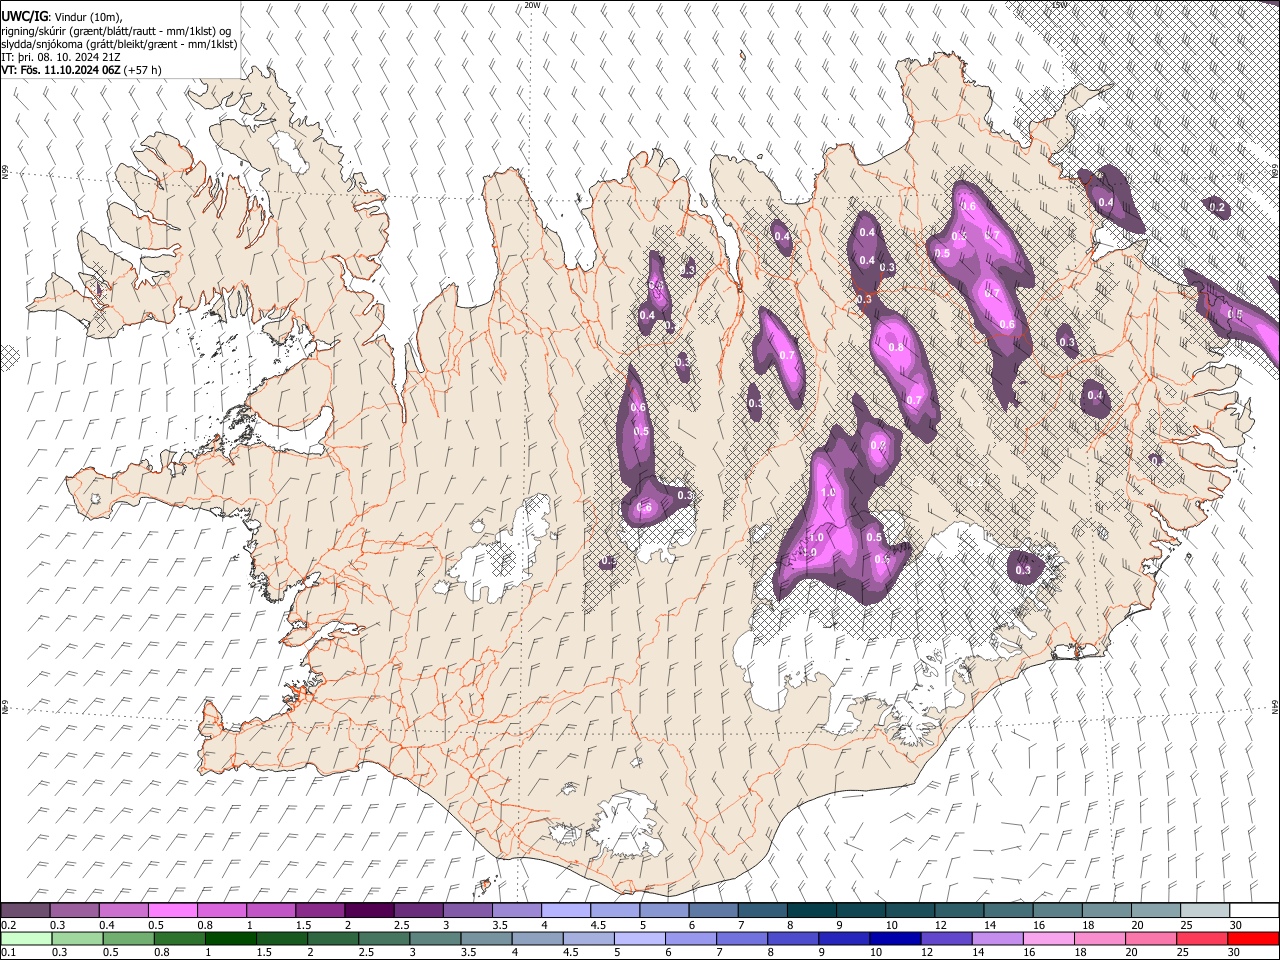Pick the light green 0.1 swatch on the rain scale

(26, 938)
